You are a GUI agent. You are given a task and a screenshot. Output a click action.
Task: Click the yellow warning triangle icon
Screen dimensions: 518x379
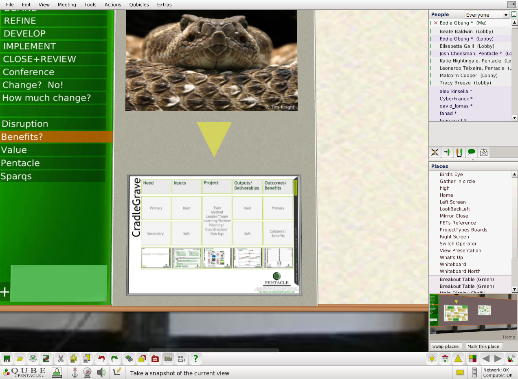point(458,359)
